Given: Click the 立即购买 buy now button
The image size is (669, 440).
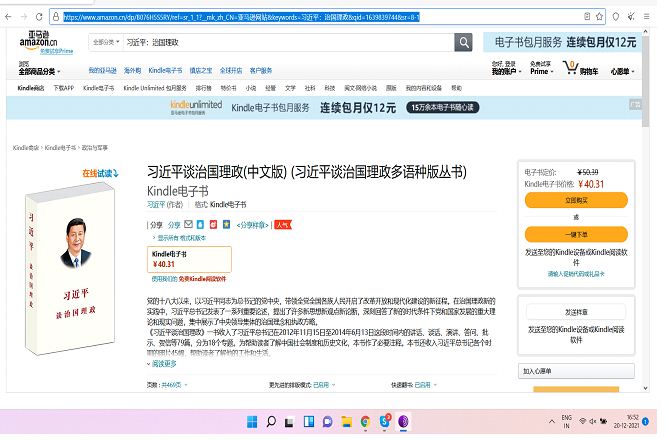Looking at the screenshot, I should tap(576, 200).
